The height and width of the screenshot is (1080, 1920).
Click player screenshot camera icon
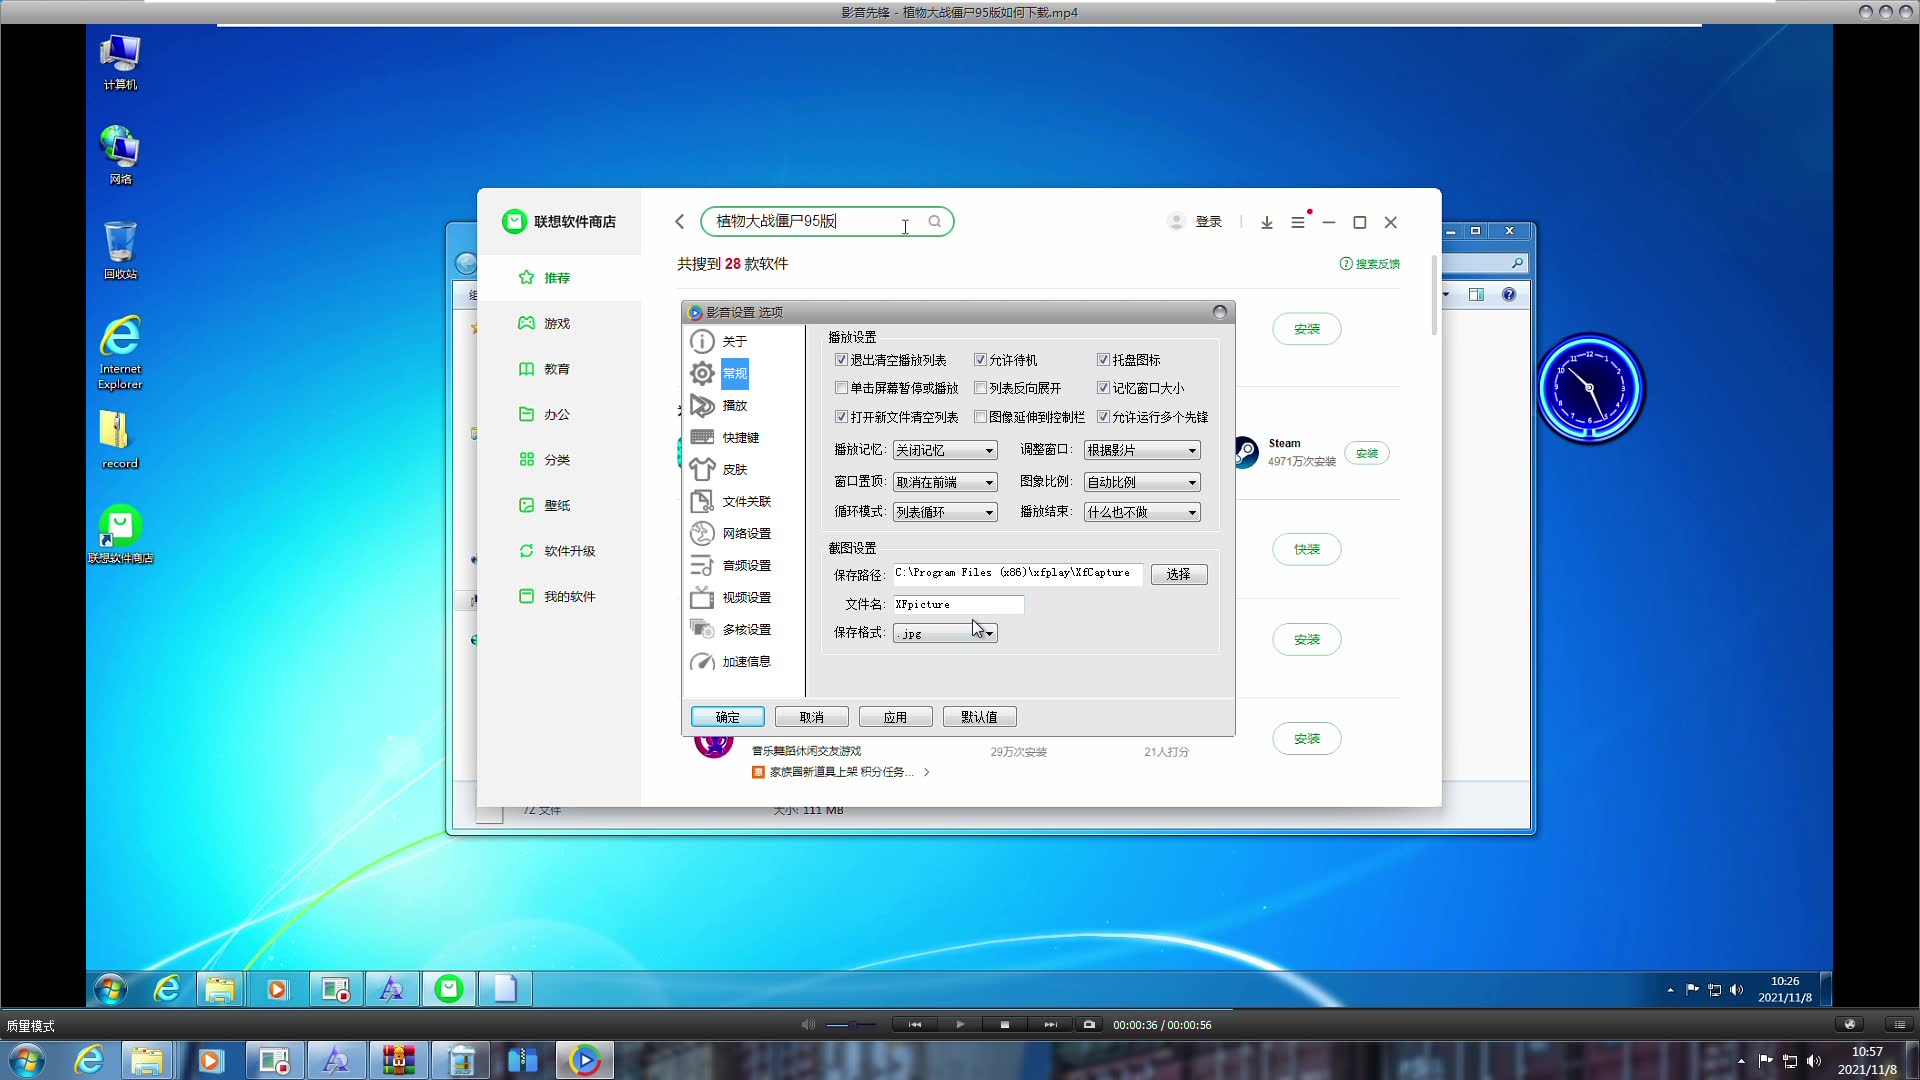1089,1024
